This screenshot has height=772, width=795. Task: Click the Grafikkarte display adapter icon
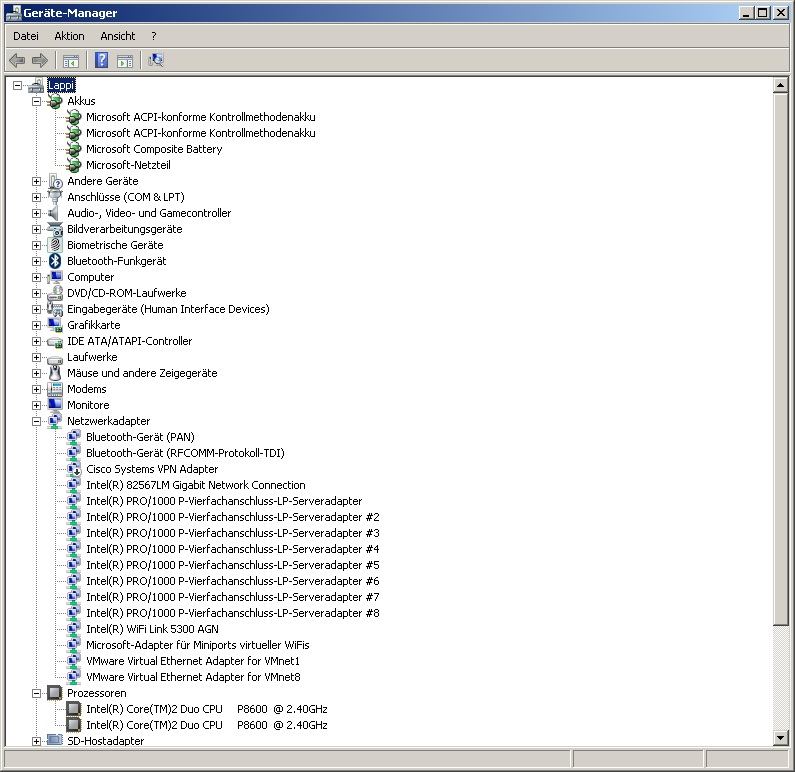pyautogui.click(x=55, y=325)
